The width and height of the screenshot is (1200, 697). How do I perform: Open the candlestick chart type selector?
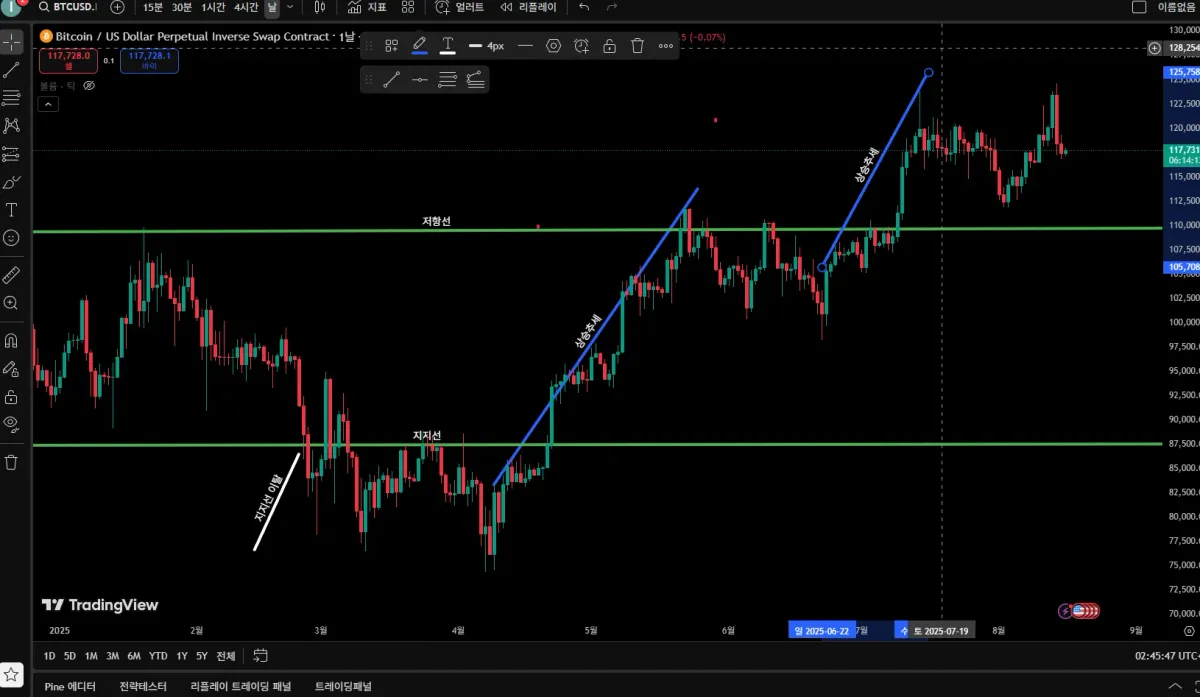pyautogui.click(x=320, y=7)
